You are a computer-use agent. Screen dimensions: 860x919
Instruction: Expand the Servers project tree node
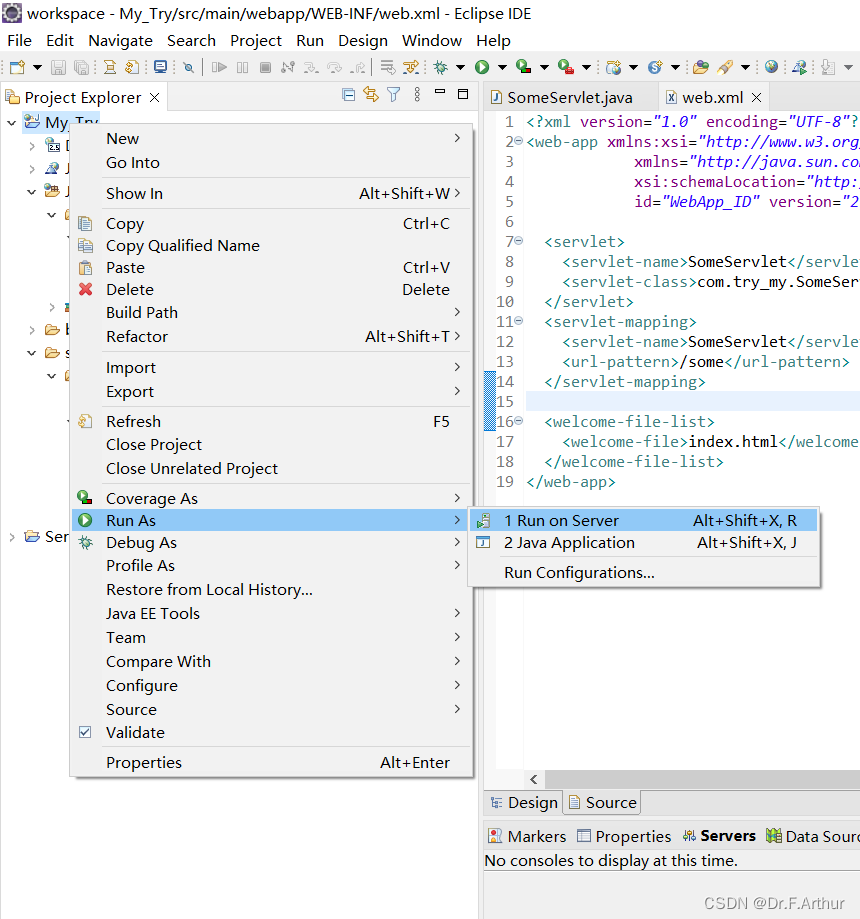[x=11, y=536]
